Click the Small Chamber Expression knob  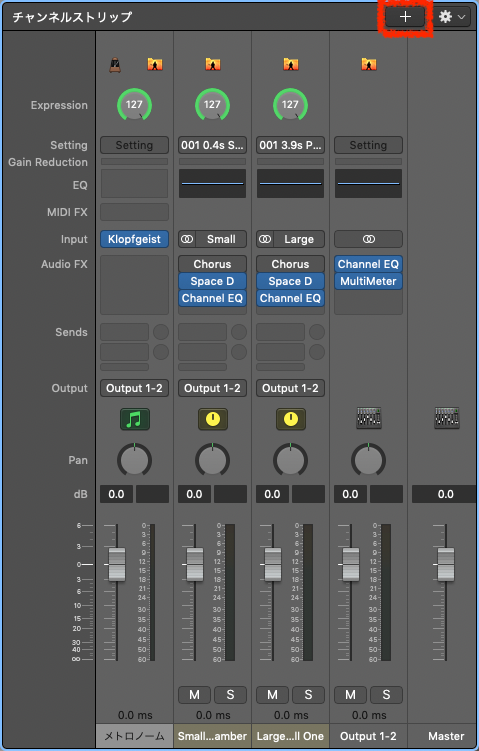pos(213,105)
